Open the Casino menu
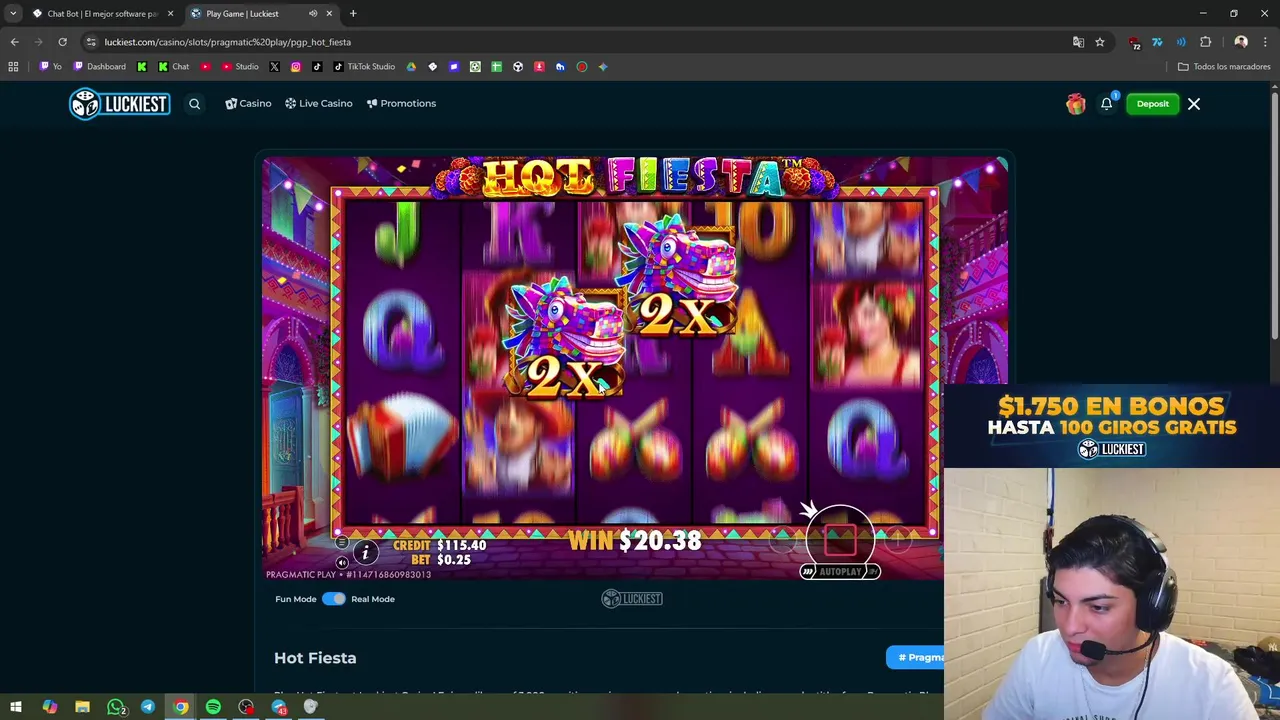Viewport: 1280px width, 720px height. pyautogui.click(x=248, y=104)
